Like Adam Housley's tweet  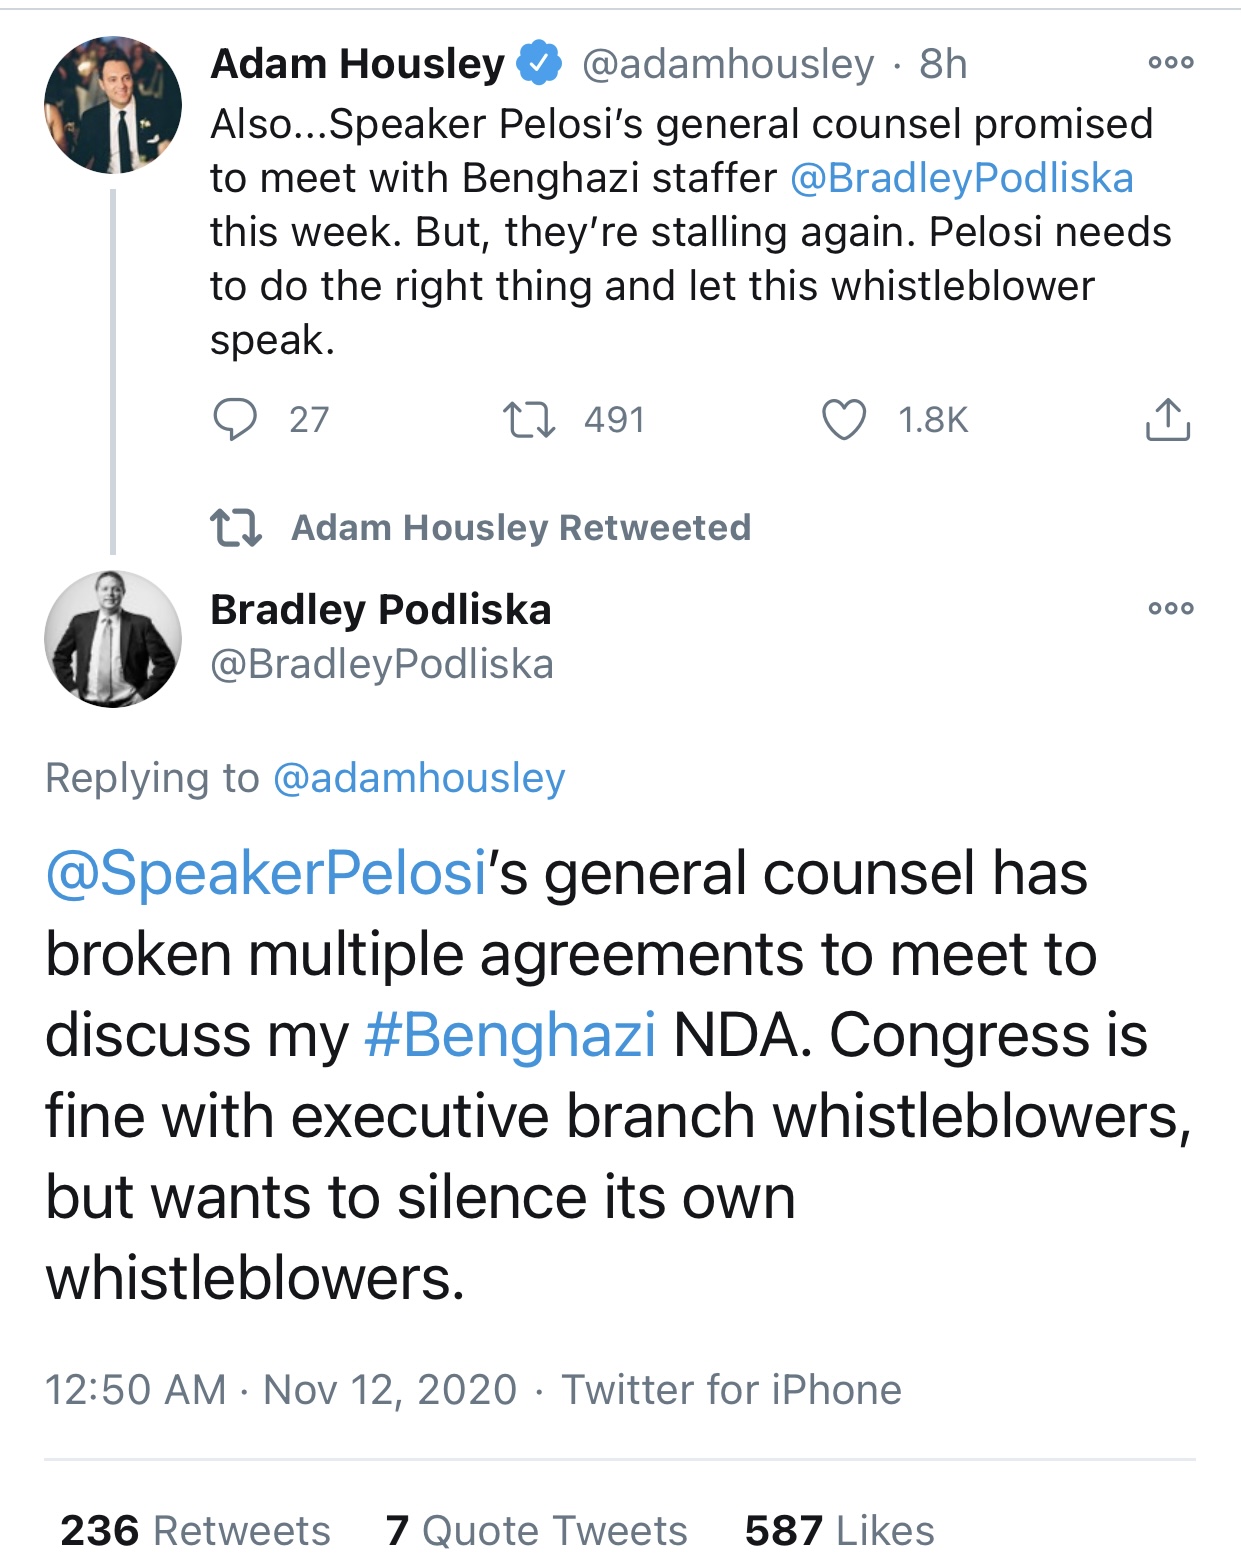[x=844, y=419]
